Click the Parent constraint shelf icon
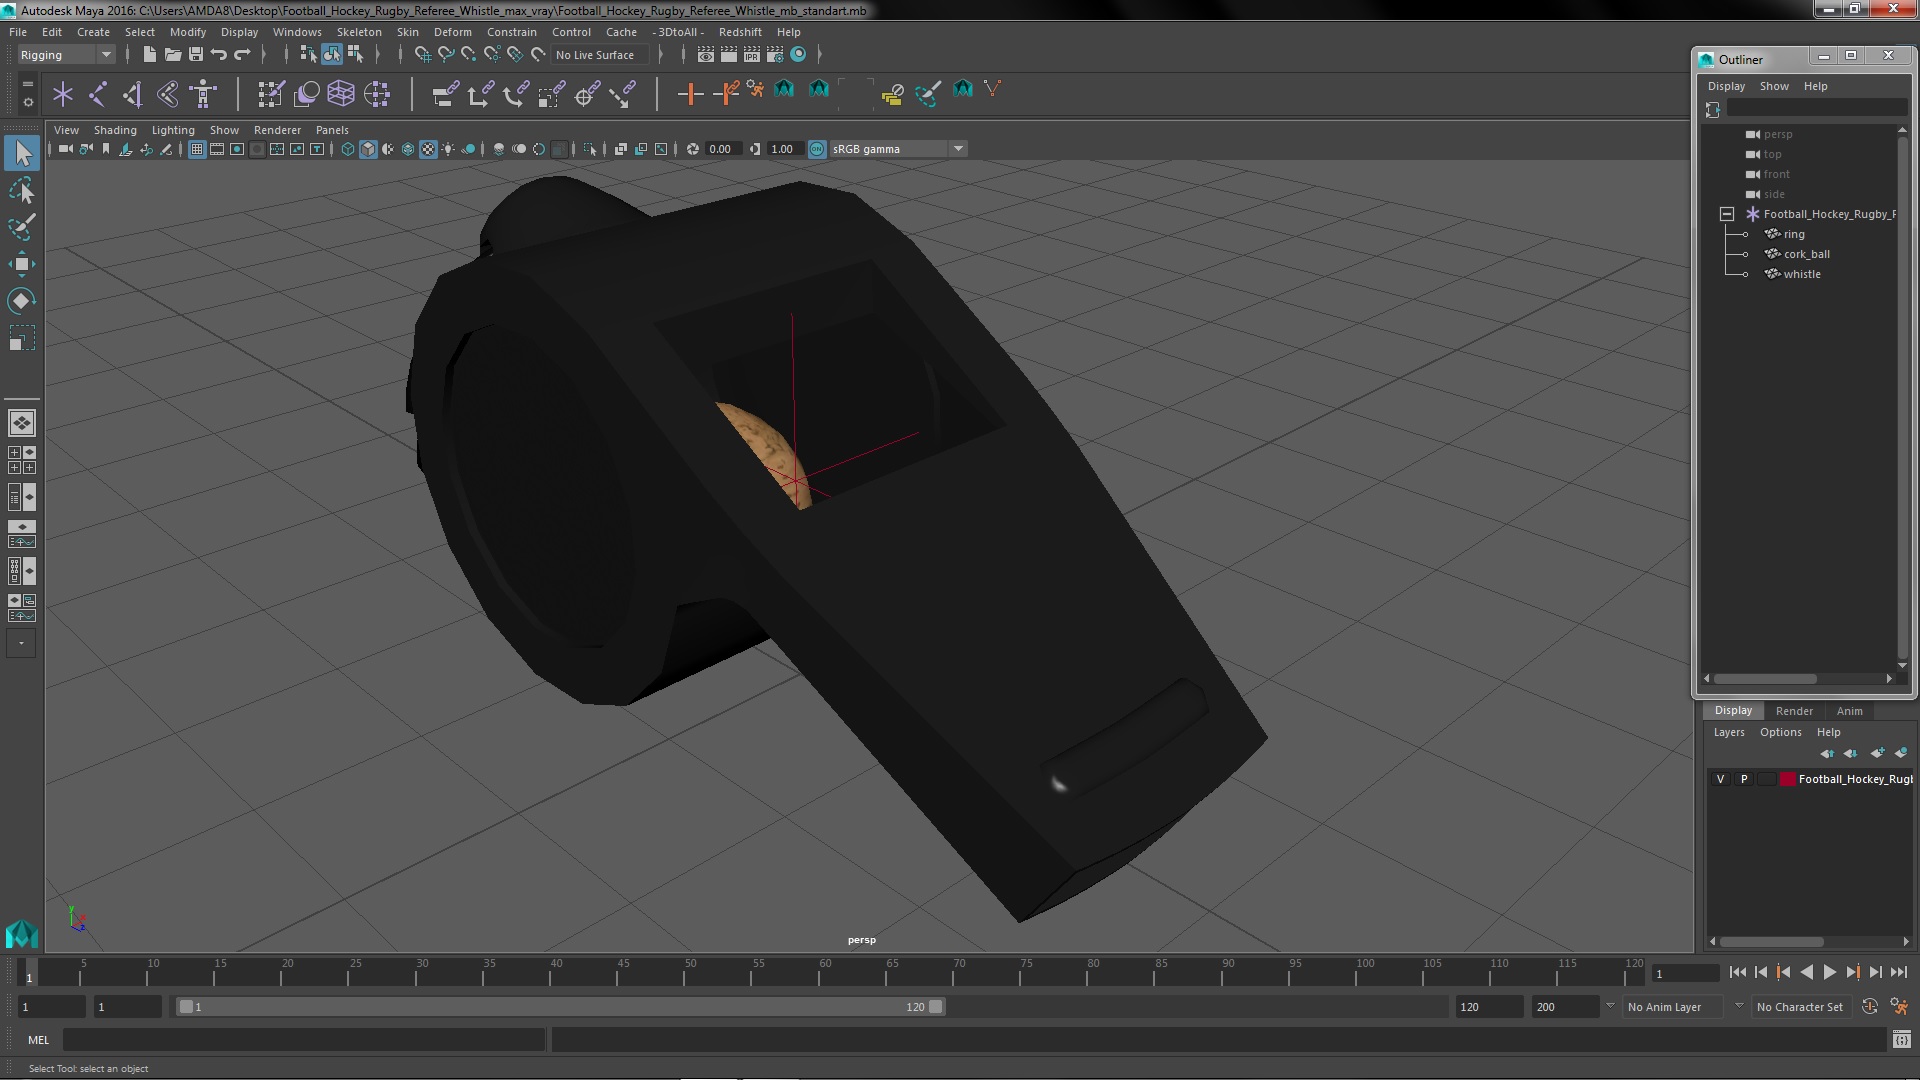The image size is (1920, 1080). pyautogui.click(x=445, y=94)
